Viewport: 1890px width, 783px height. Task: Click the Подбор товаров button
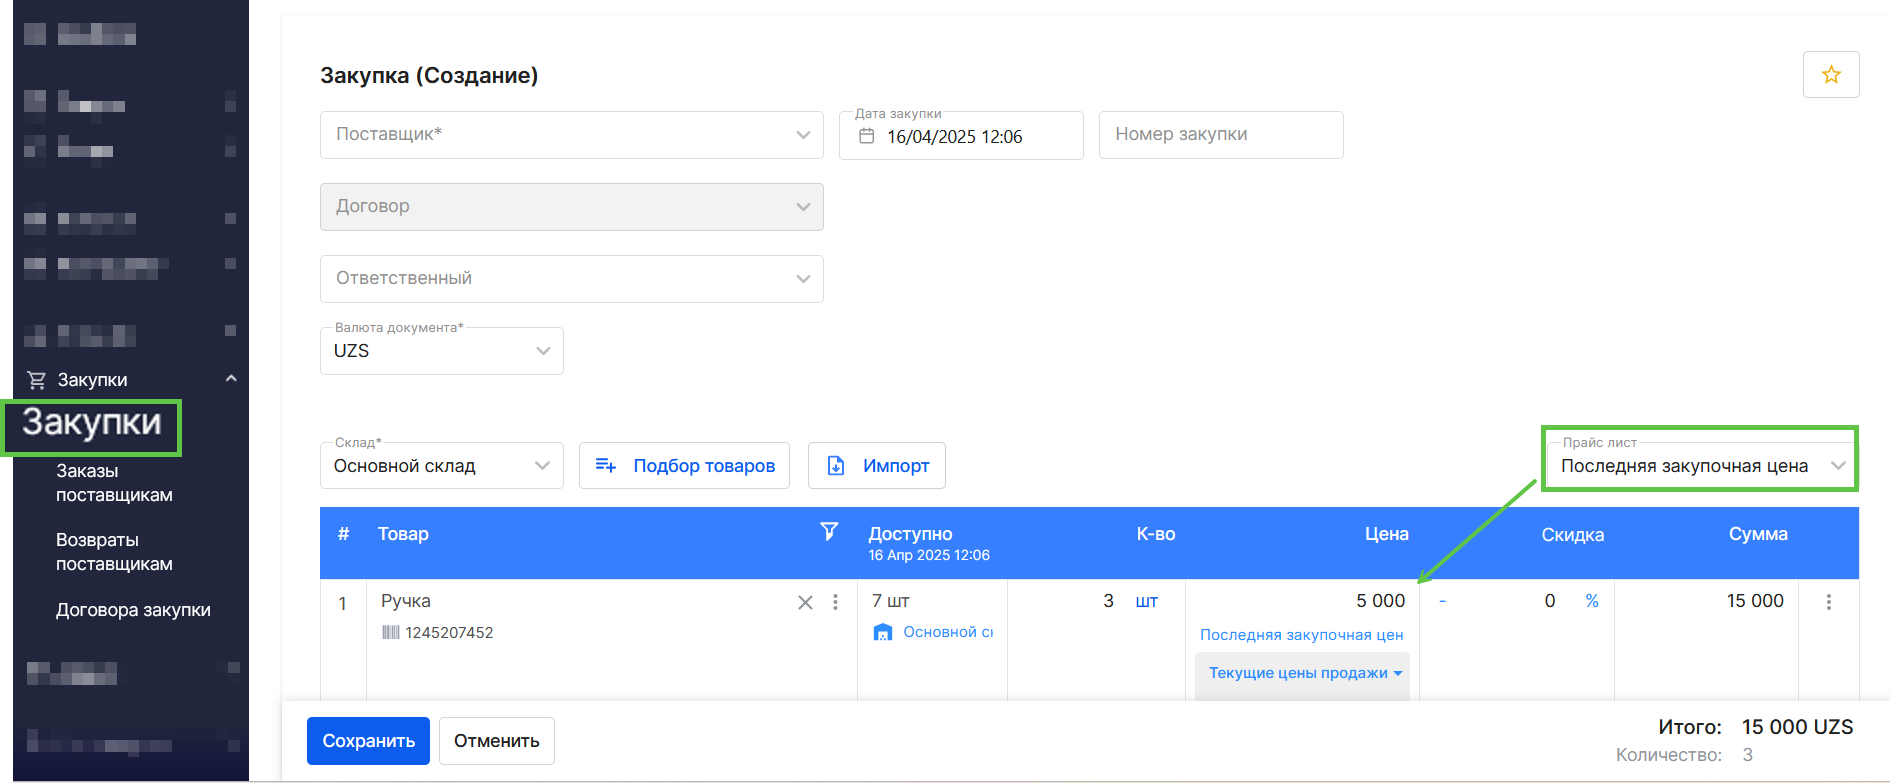684,466
